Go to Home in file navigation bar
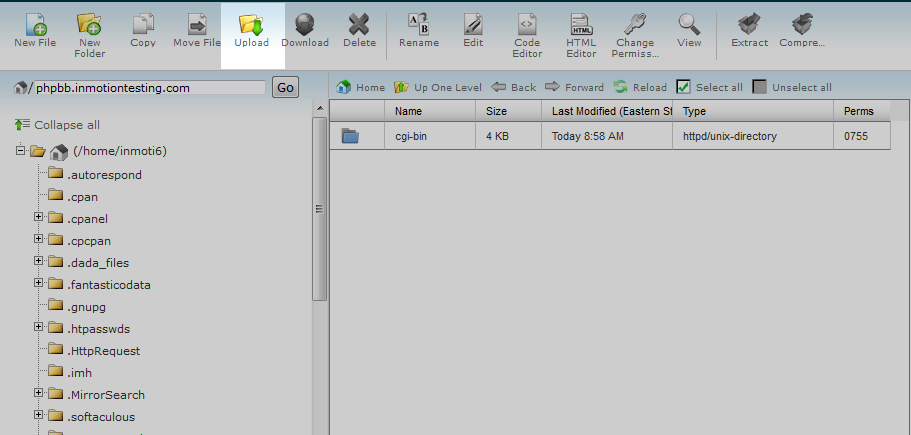Viewport: 911px width, 435px height. (360, 87)
